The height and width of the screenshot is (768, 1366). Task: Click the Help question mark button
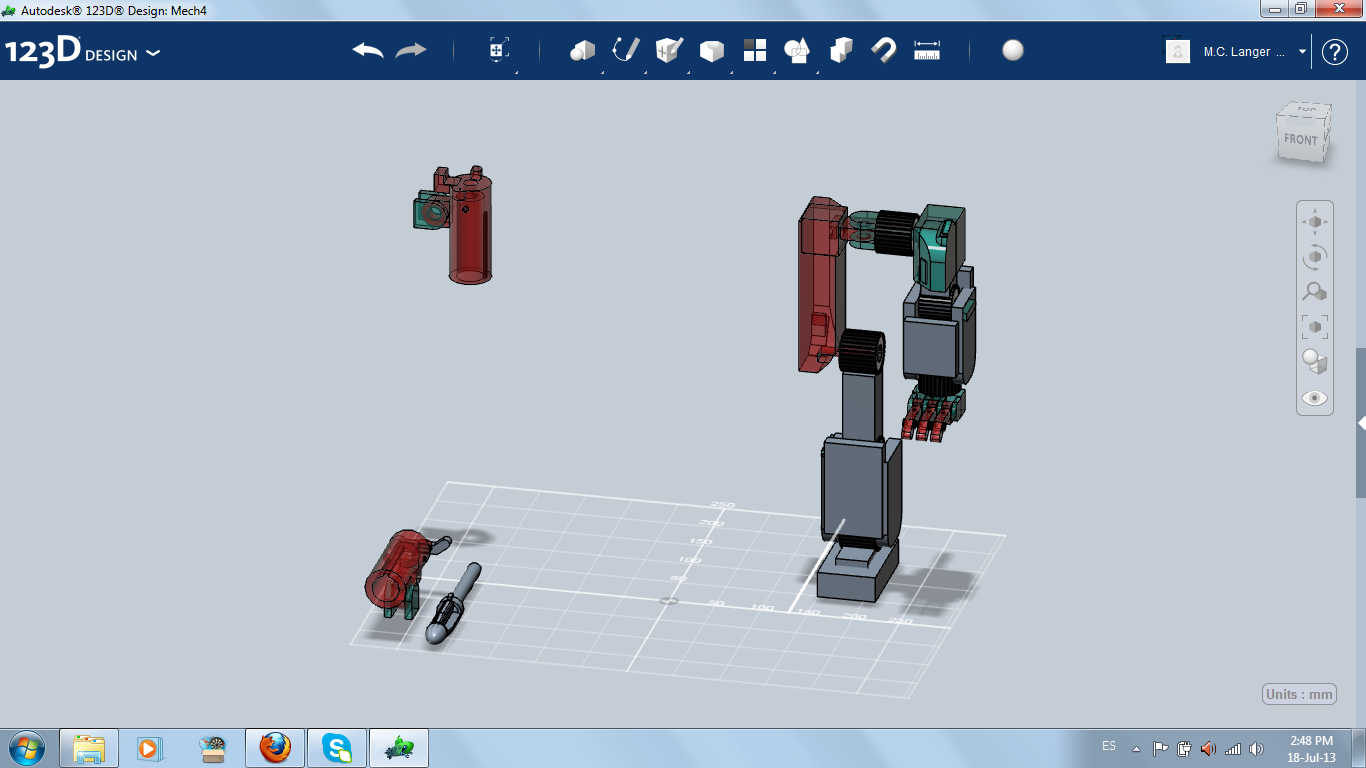[x=1337, y=51]
